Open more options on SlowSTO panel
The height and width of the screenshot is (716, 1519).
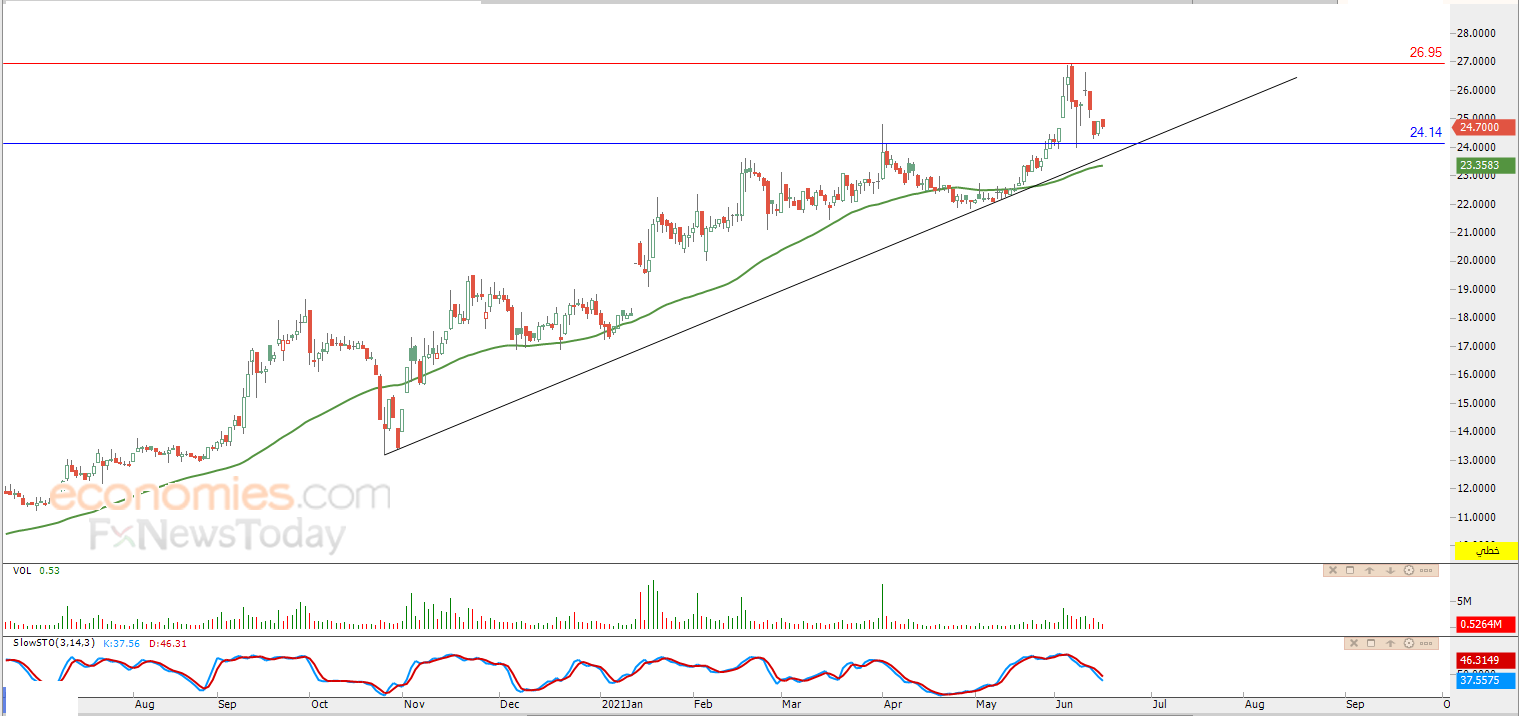point(1426,643)
